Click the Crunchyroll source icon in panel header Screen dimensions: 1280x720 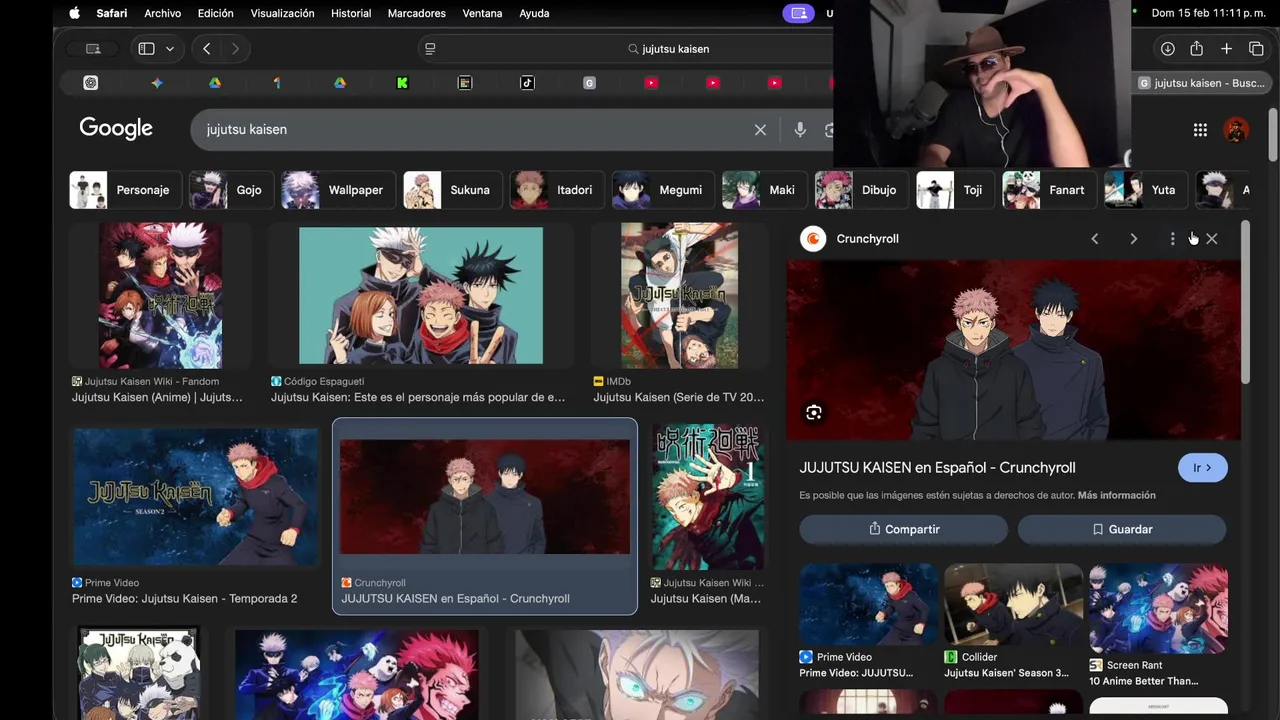click(x=813, y=239)
